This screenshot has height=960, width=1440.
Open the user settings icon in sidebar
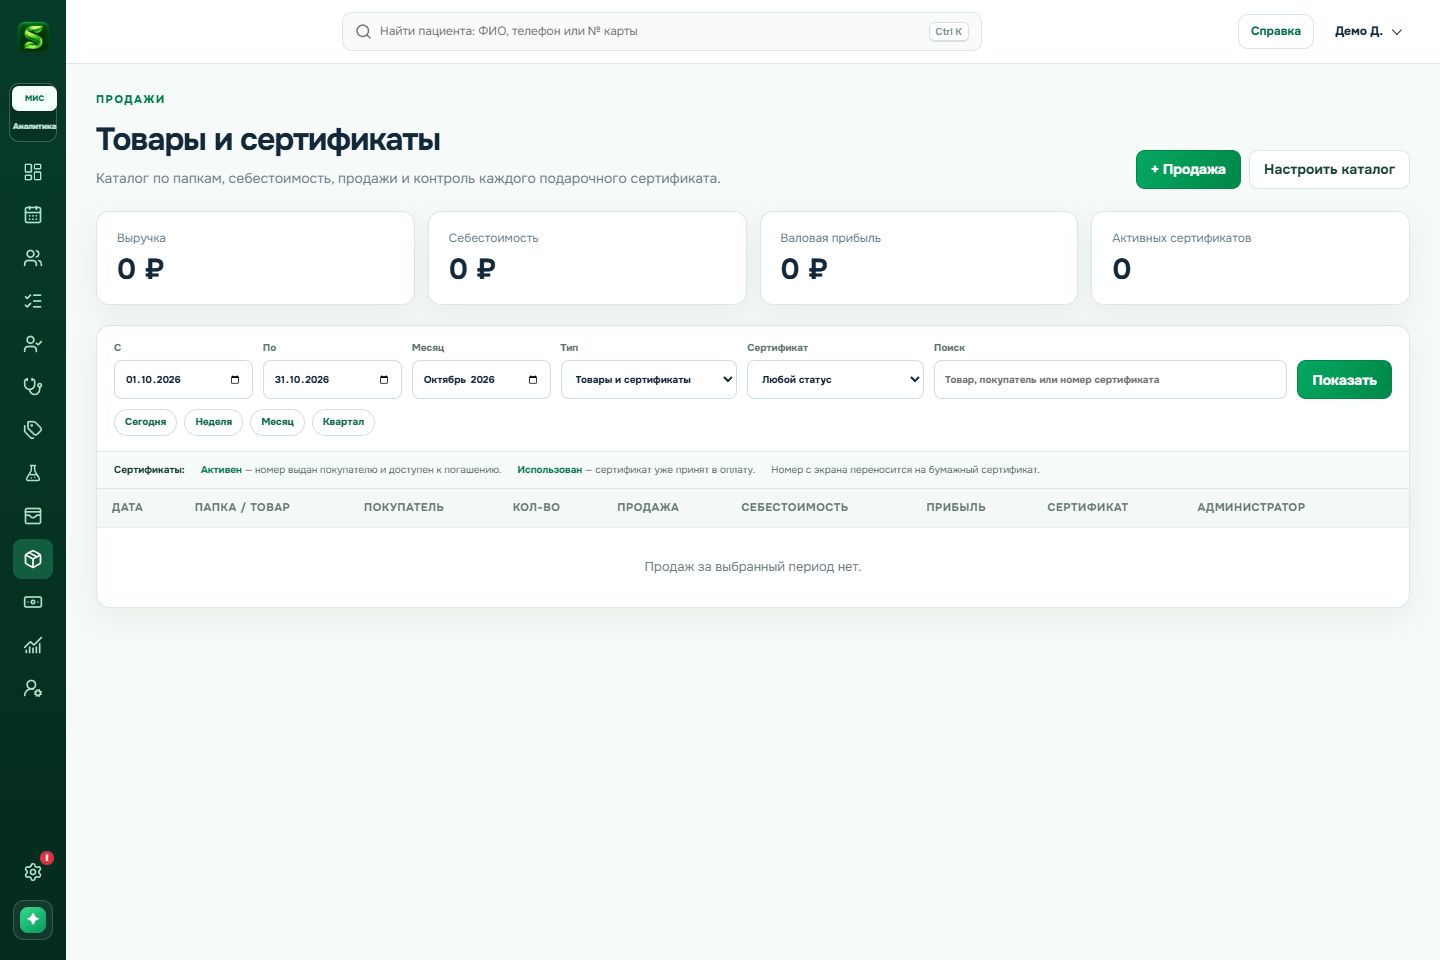[33, 688]
